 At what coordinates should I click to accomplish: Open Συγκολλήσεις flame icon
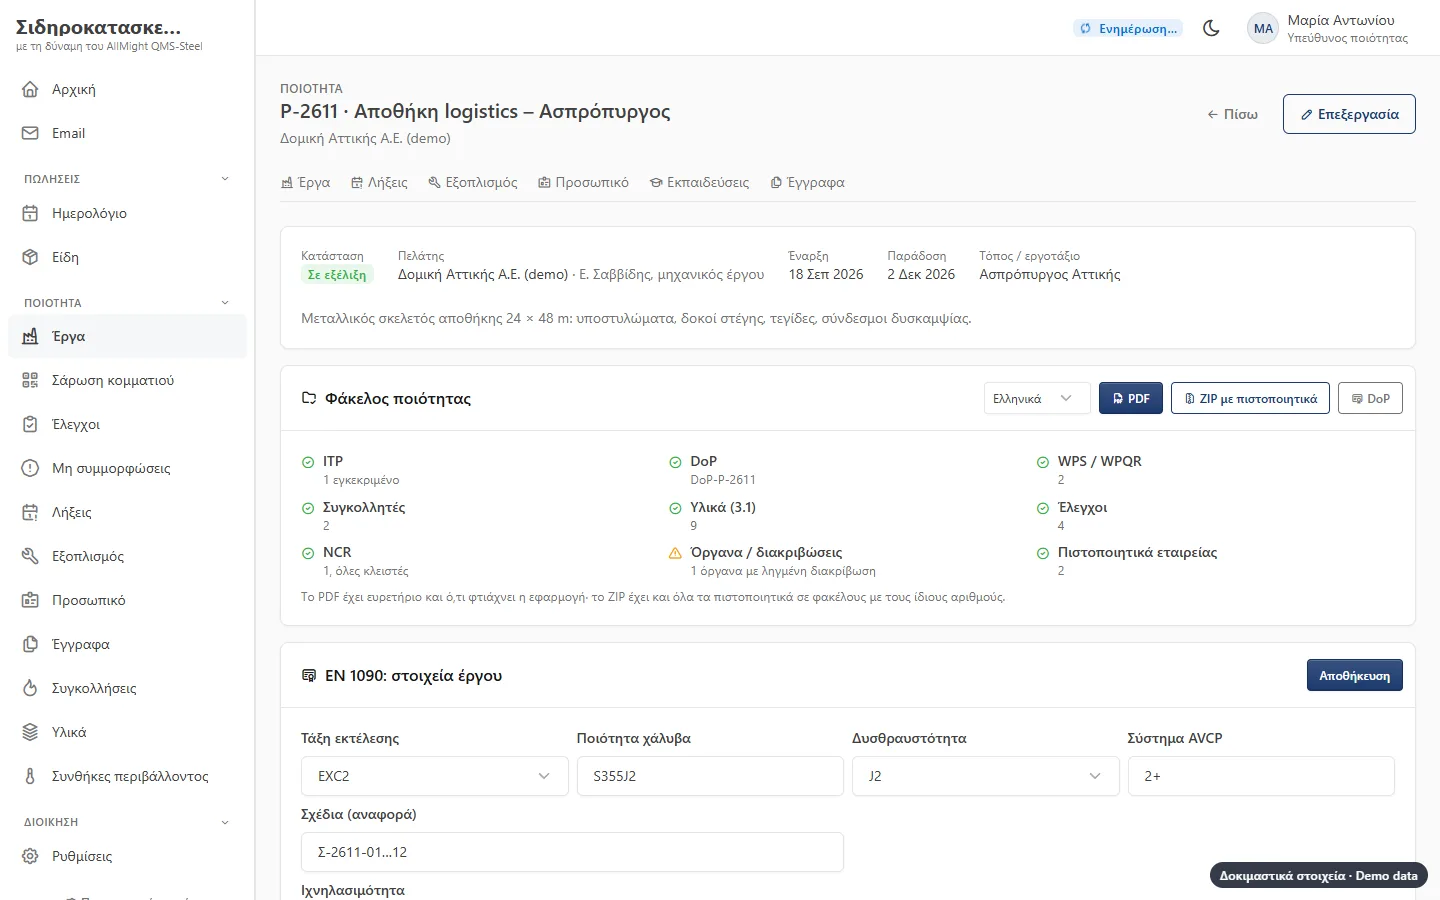[x=30, y=688]
